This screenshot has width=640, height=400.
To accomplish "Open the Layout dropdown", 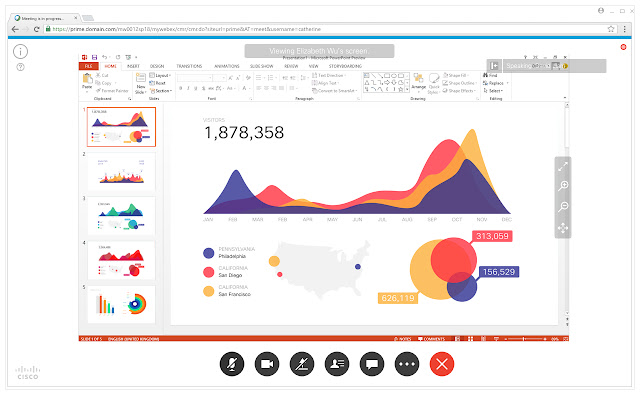I will pyautogui.click(x=160, y=76).
